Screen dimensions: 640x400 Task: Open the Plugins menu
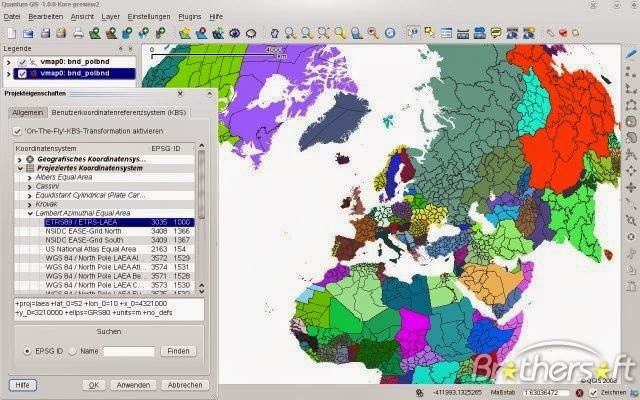[x=190, y=17]
